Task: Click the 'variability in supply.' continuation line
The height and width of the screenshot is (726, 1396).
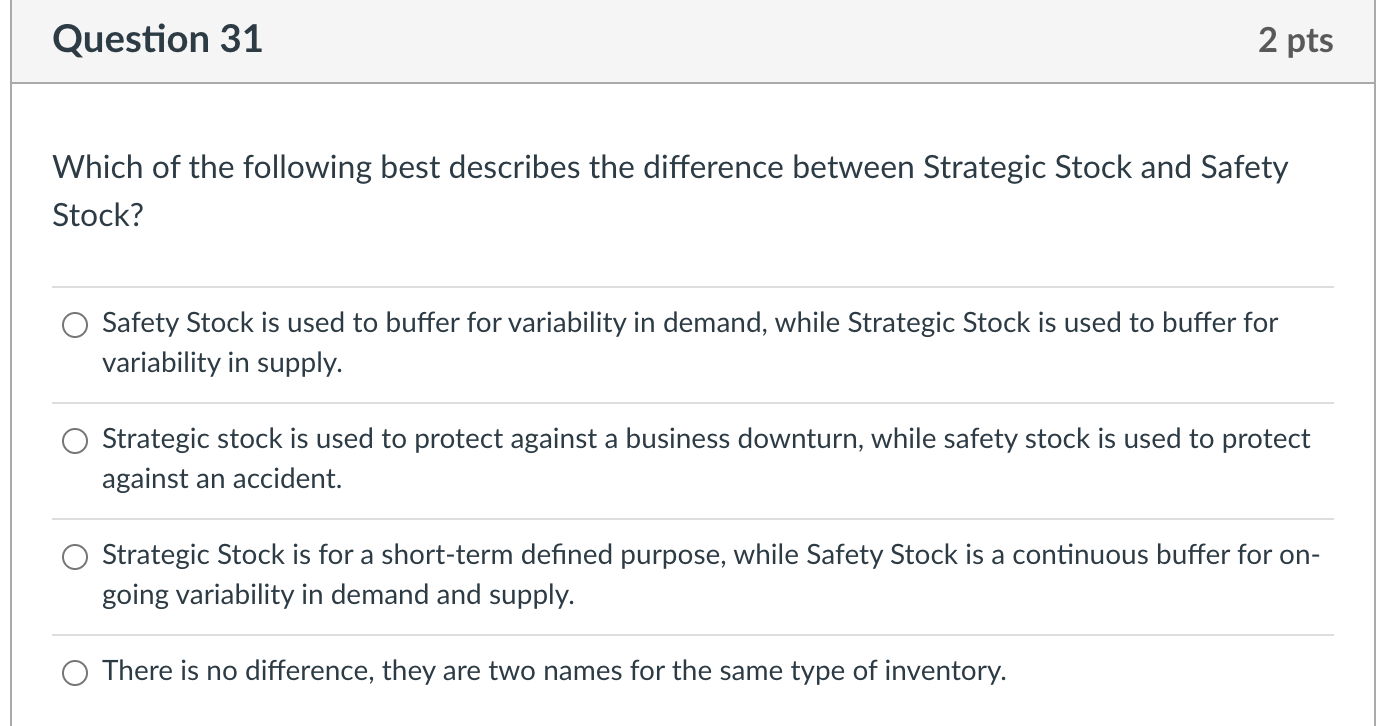Action: (x=222, y=363)
